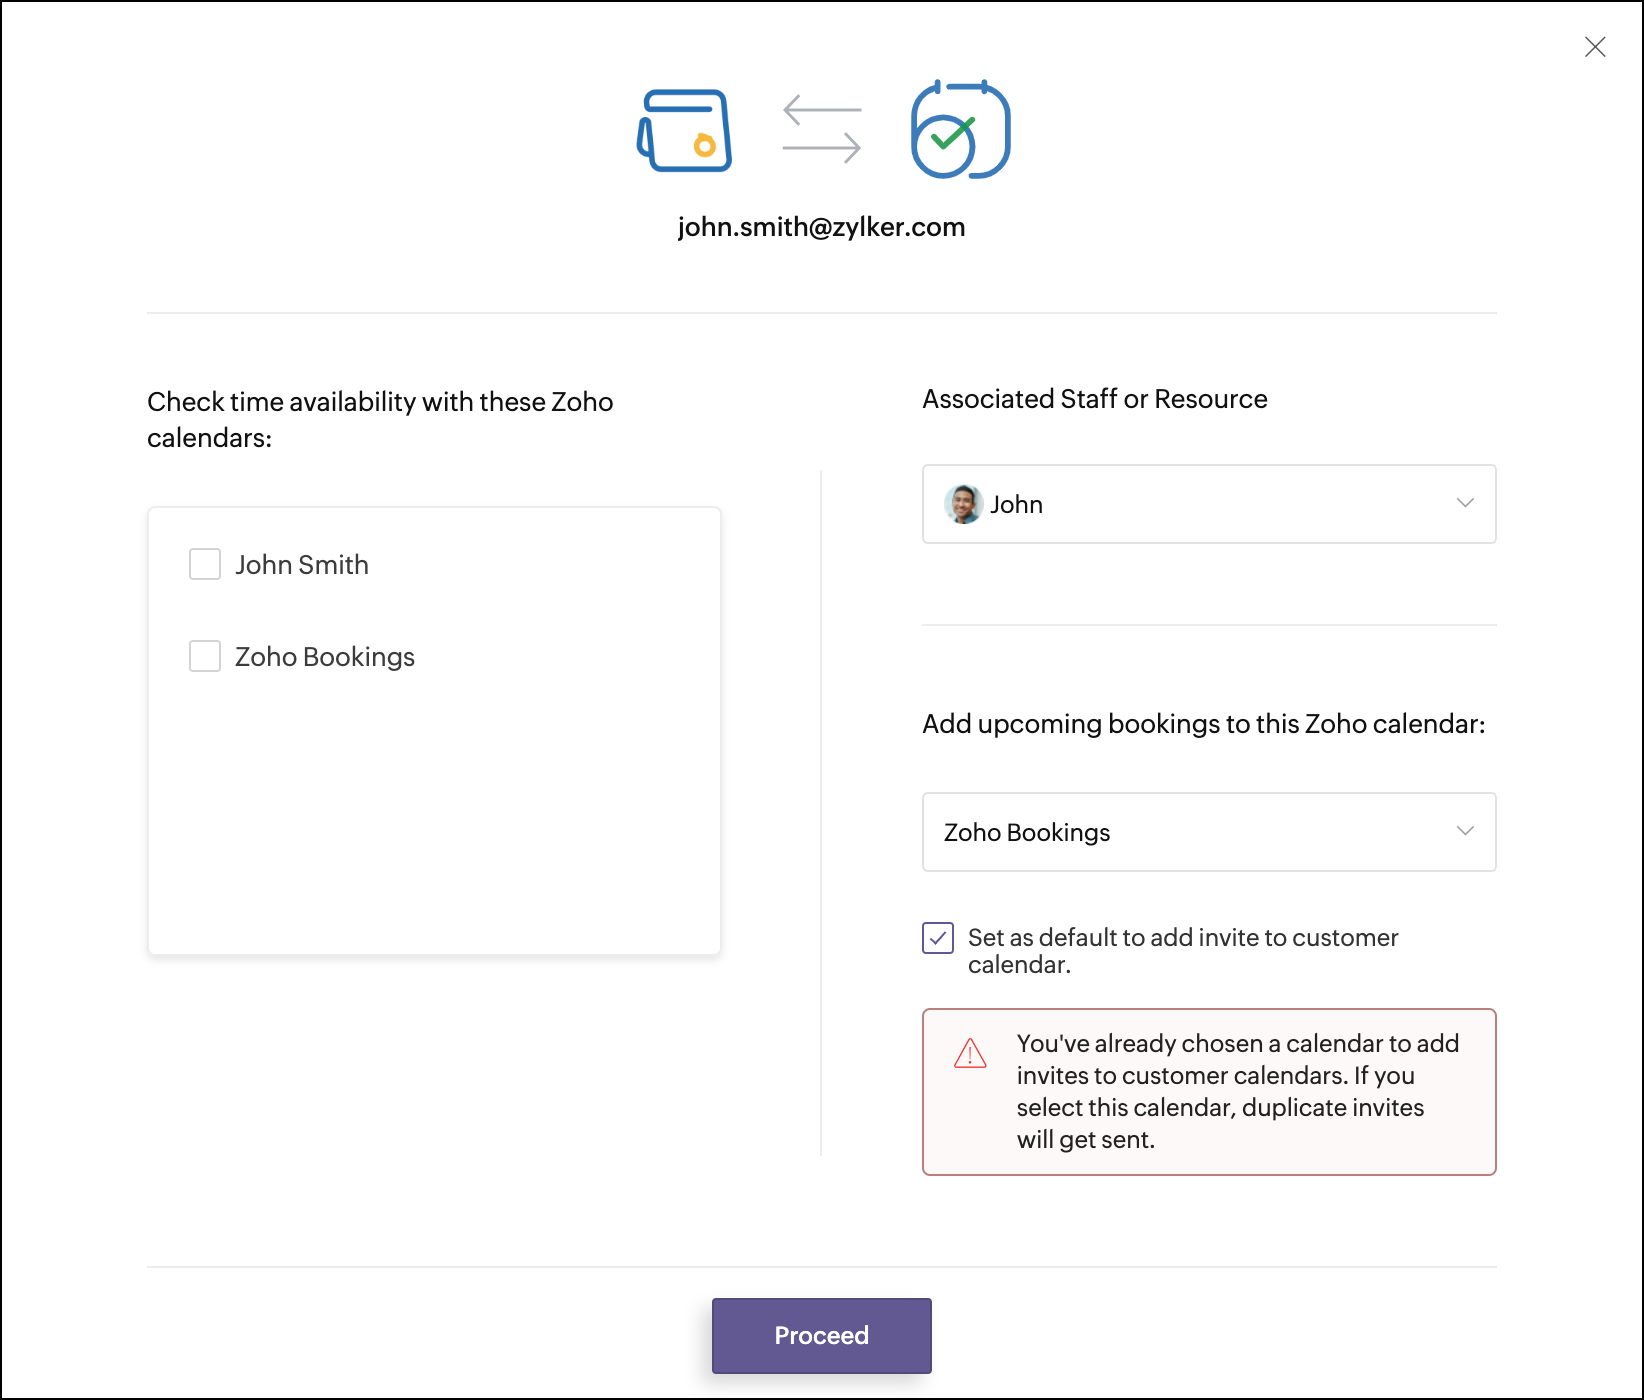This screenshot has width=1644, height=1400.
Task: Click the two-way sync arrows icon
Action: [x=822, y=129]
